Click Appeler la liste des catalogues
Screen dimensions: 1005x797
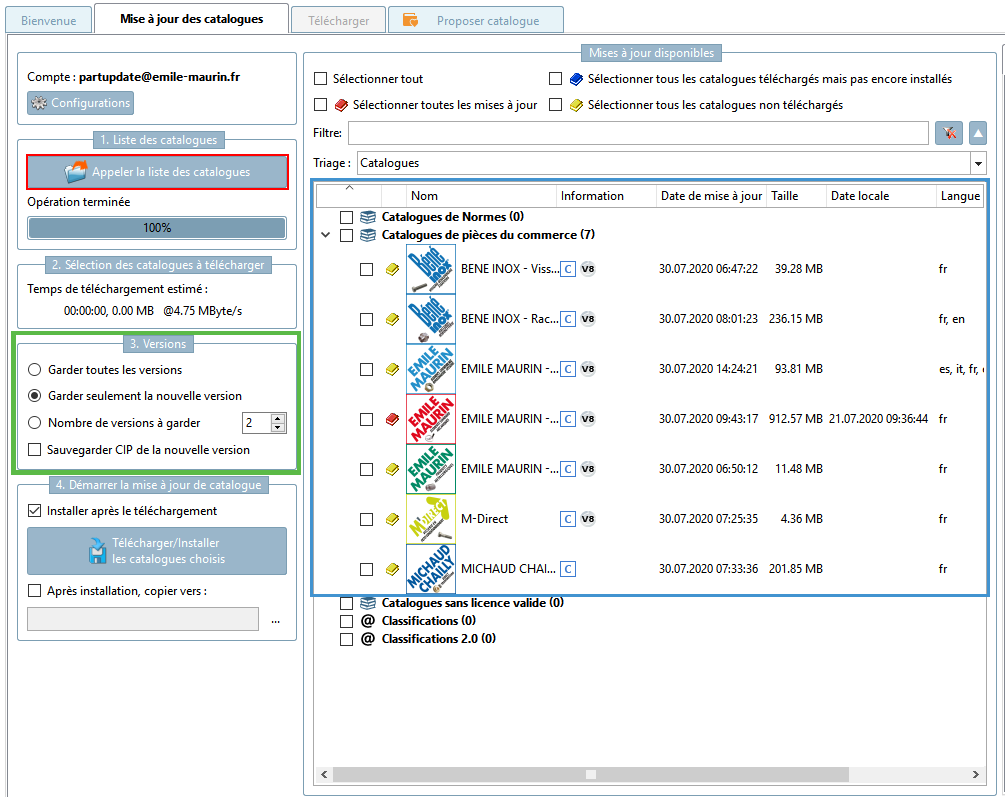(x=157, y=172)
